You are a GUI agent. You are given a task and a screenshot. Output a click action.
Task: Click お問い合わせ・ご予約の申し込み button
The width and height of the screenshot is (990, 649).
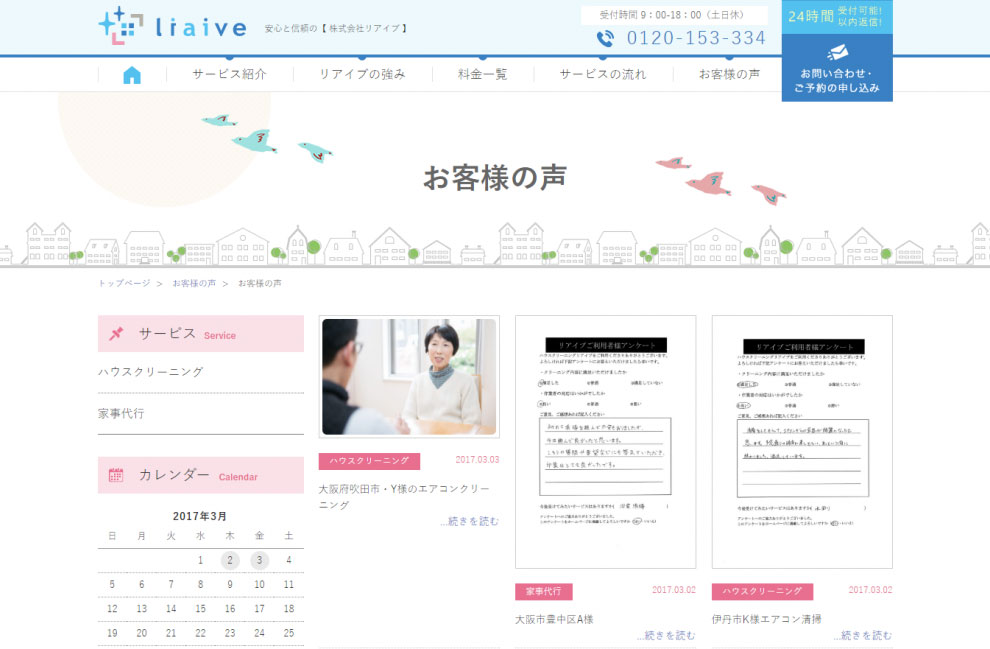click(837, 68)
